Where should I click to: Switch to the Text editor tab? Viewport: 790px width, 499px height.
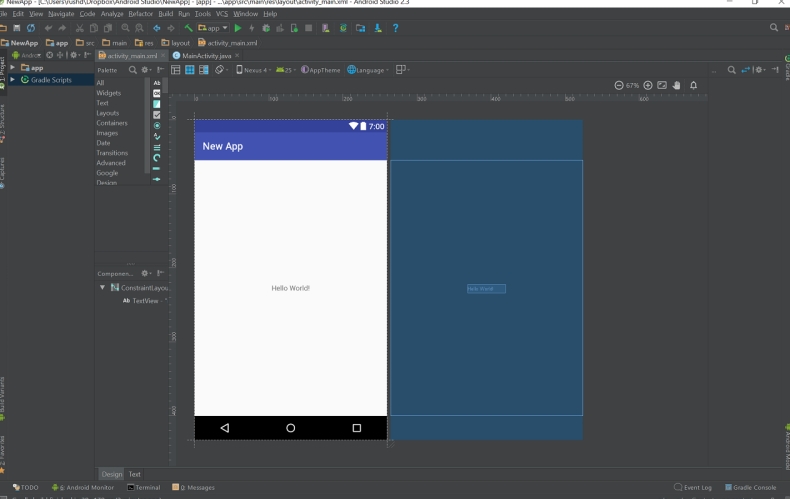(x=134, y=474)
